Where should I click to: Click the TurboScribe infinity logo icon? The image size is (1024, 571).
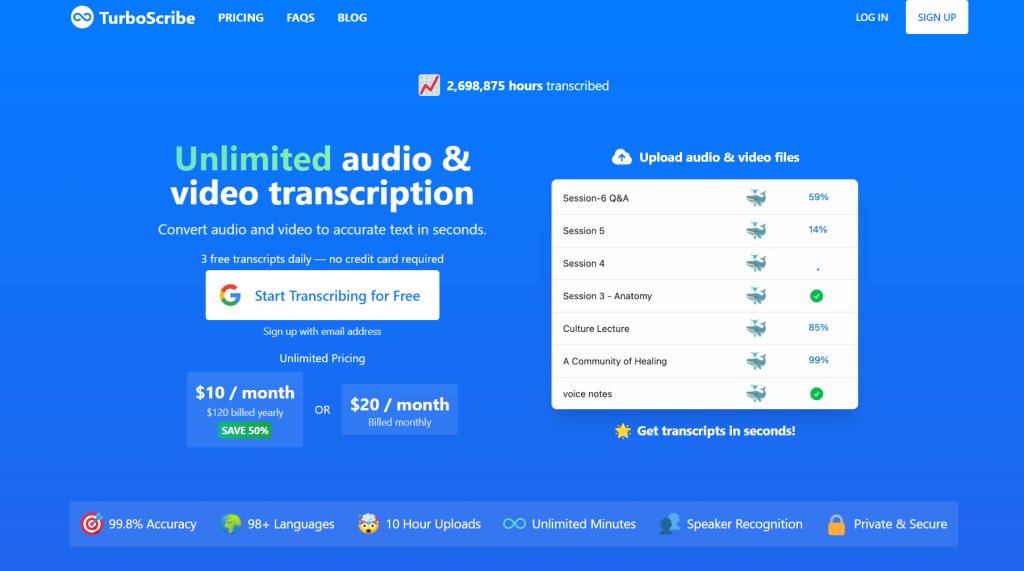click(82, 17)
